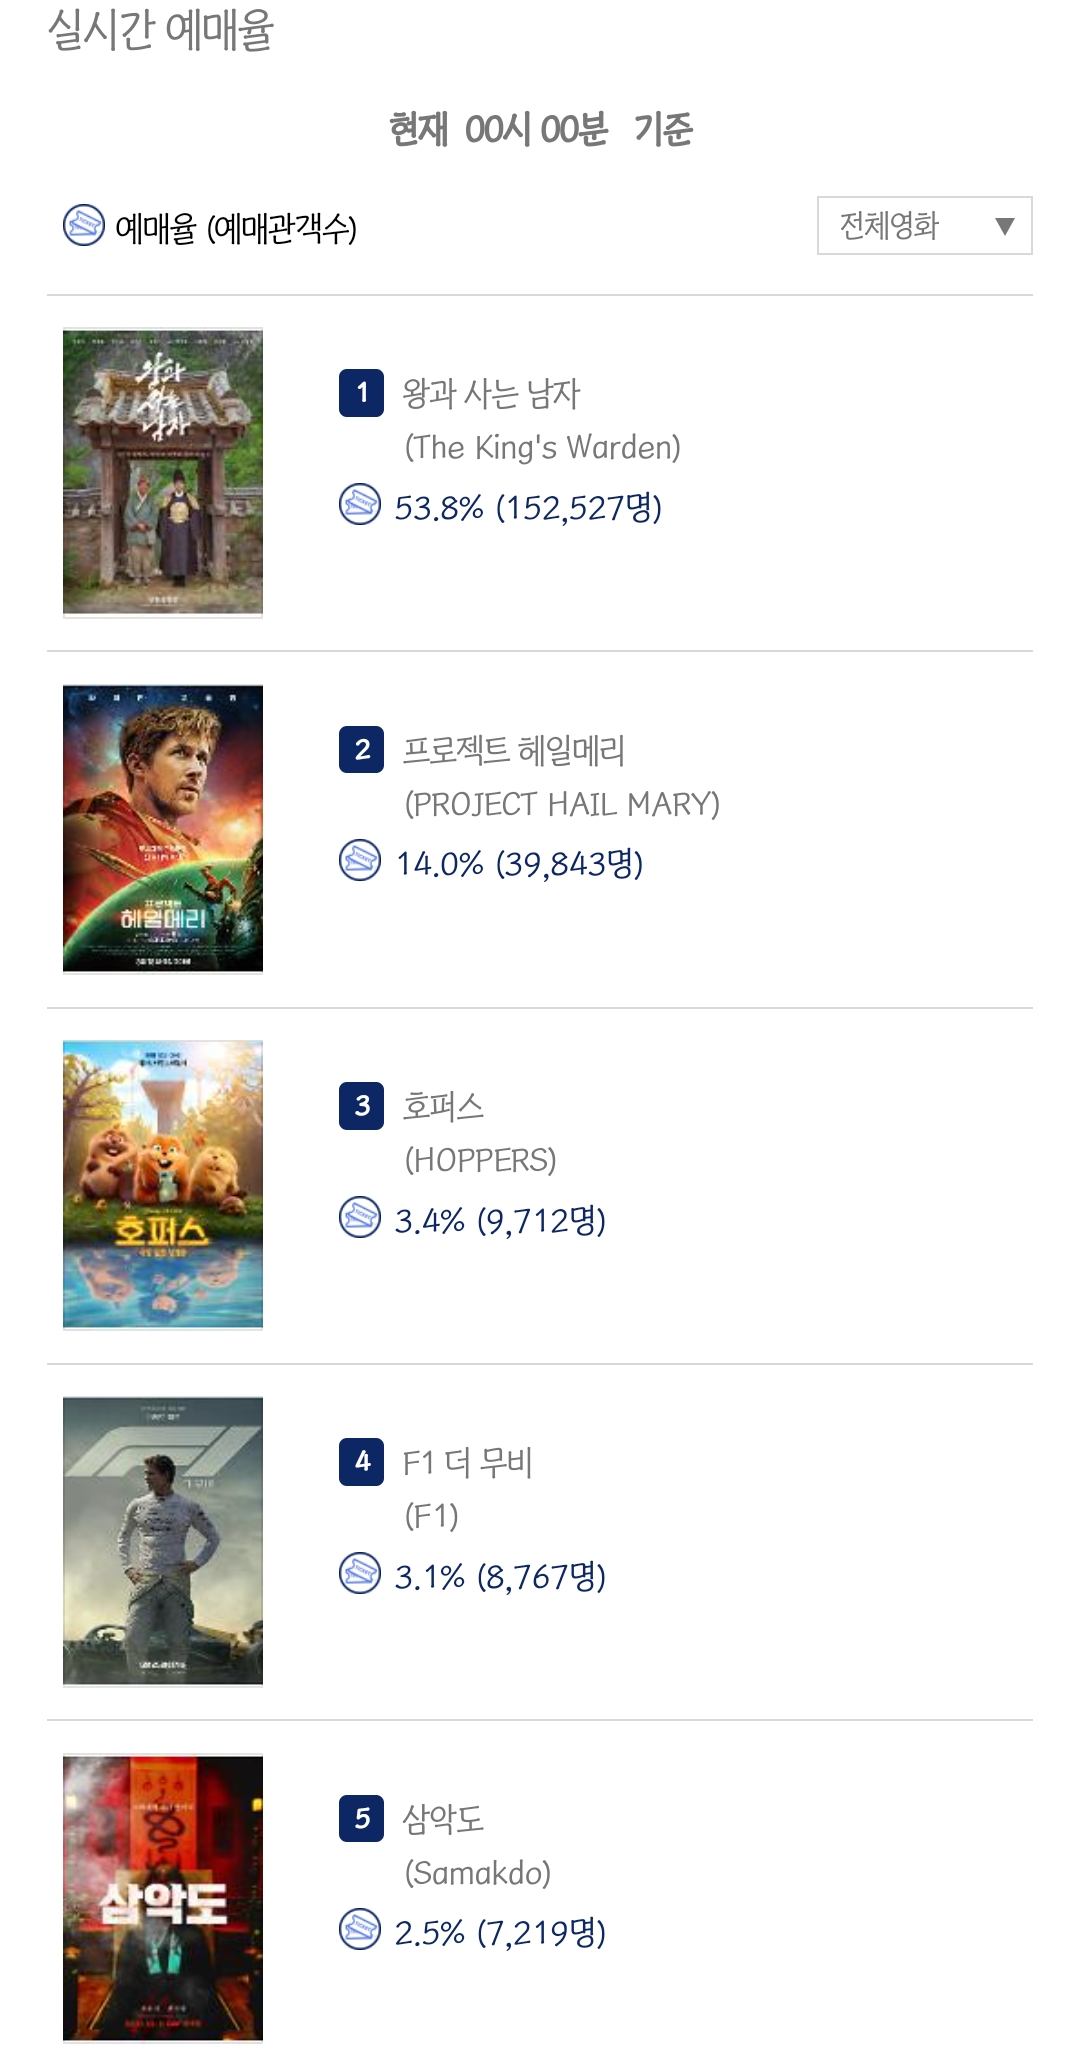Click ticket icon next to 53.8% booking rate
The height and width of the screenshot is (2063, 1078).
pyautogui.click(x=360, y=505)
